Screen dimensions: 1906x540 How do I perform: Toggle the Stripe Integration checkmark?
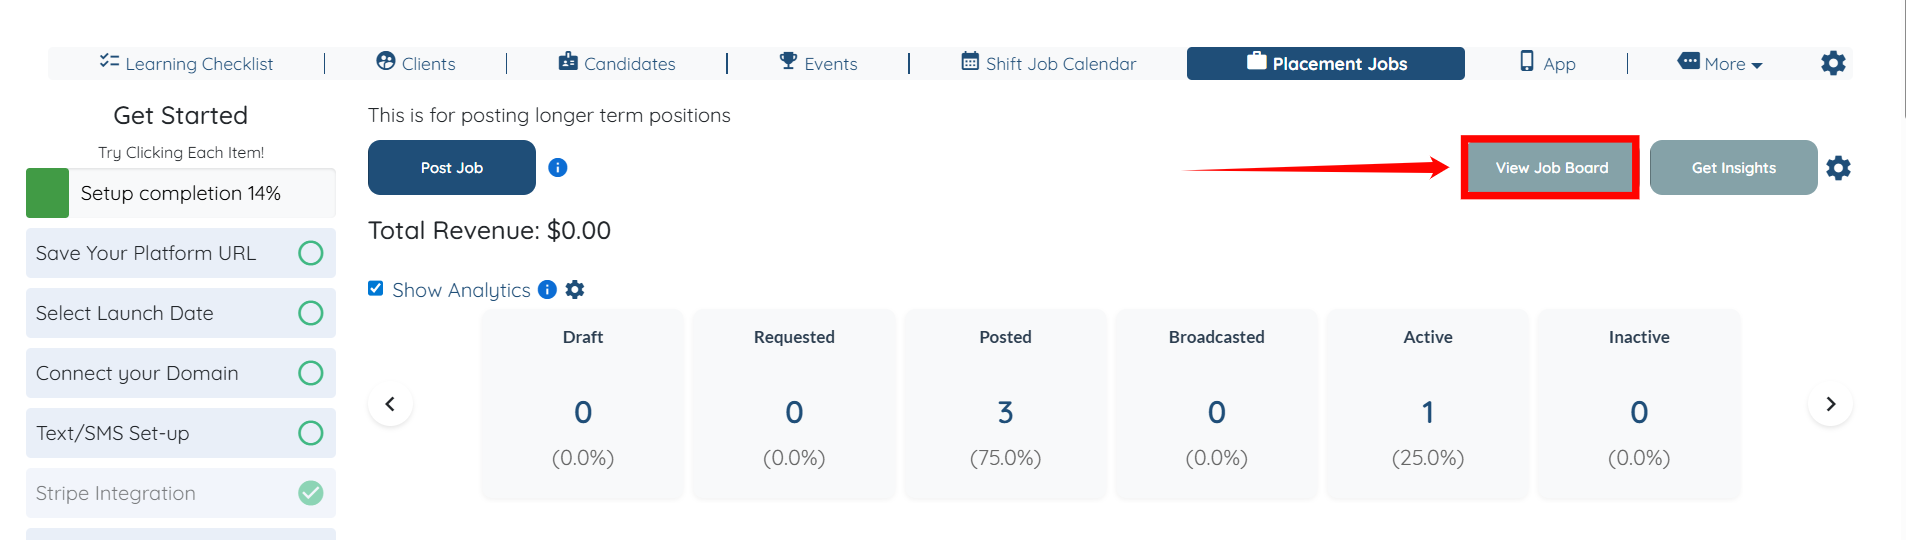[311, 493]
